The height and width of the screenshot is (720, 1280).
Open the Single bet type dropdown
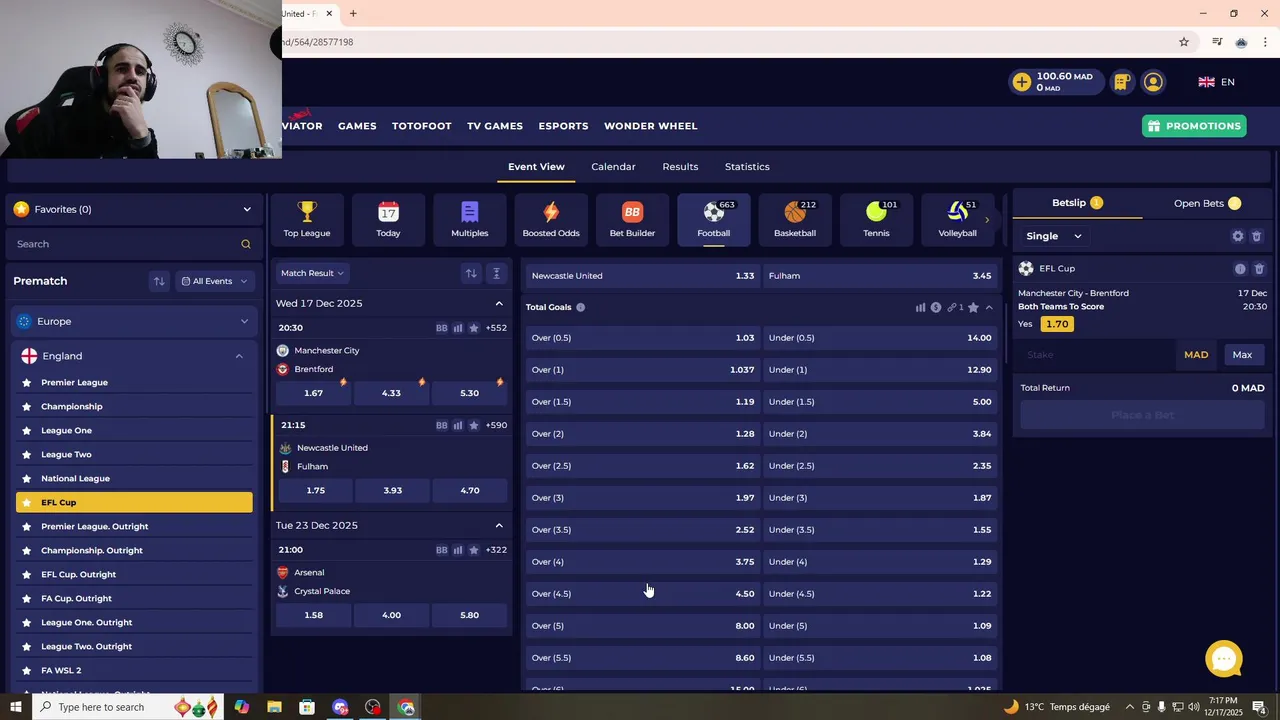coord(1054,236)
